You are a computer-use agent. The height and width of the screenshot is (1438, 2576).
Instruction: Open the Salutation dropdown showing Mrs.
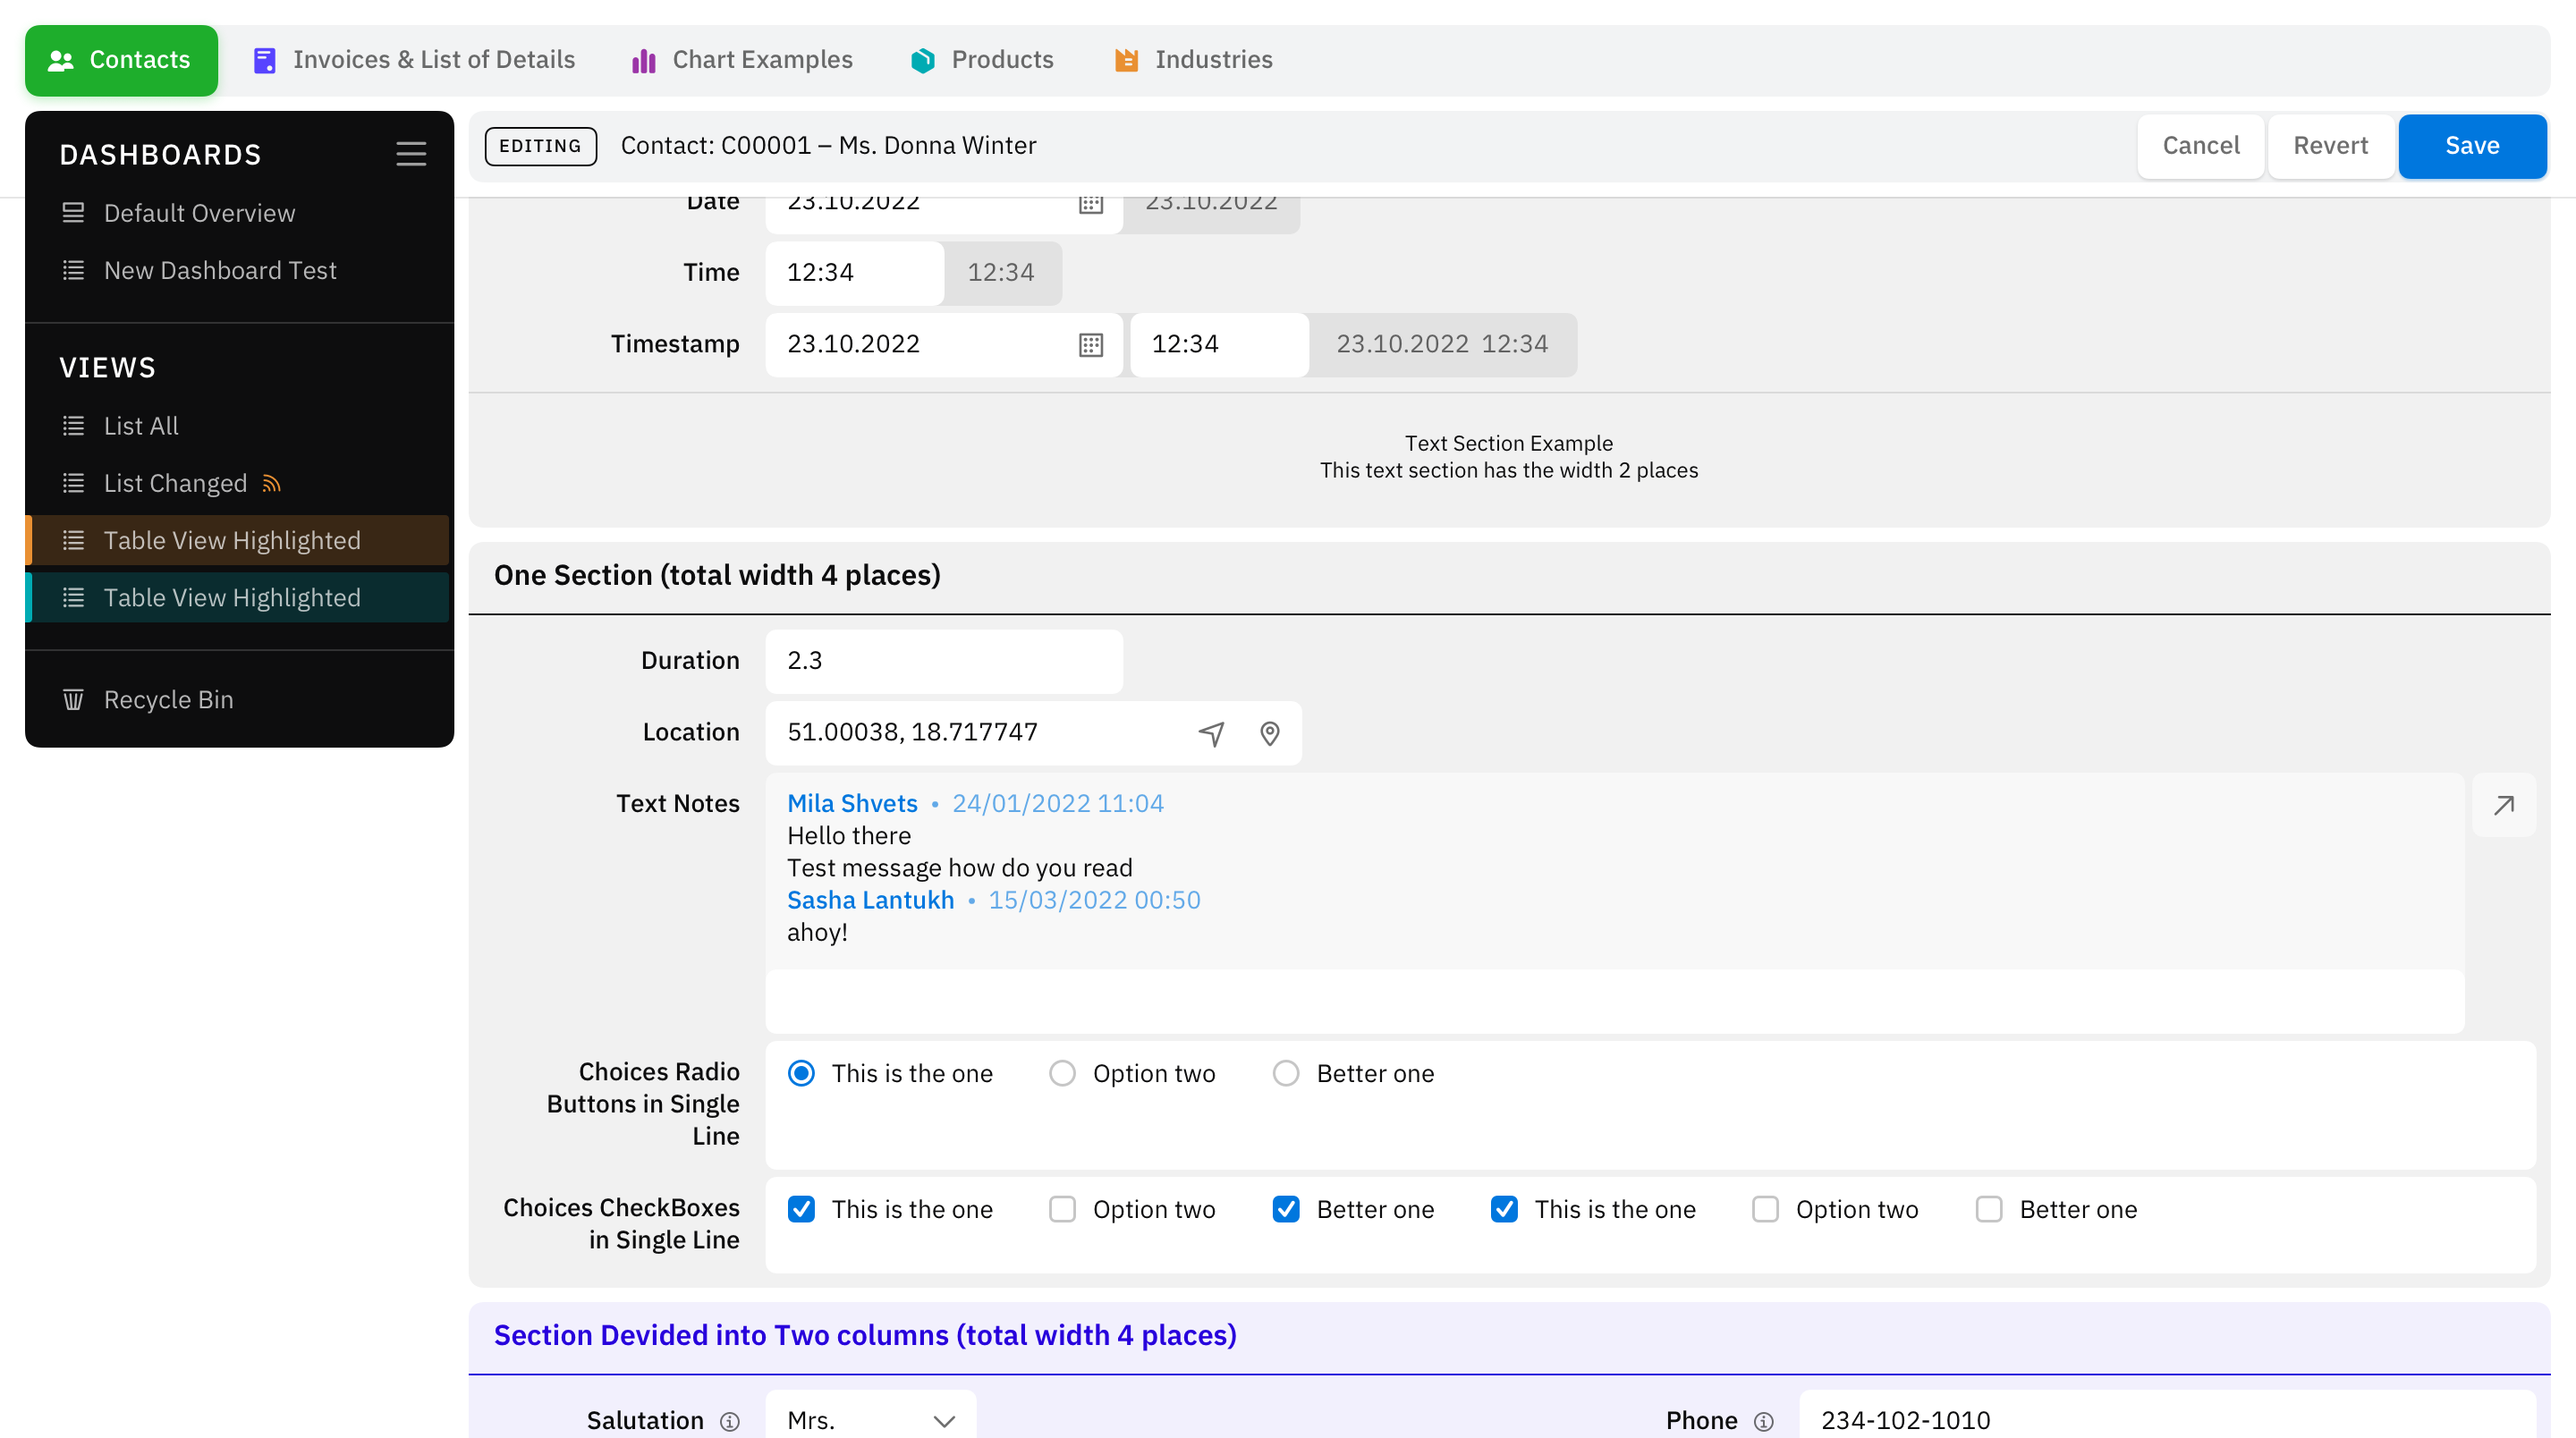point(870,1419)
